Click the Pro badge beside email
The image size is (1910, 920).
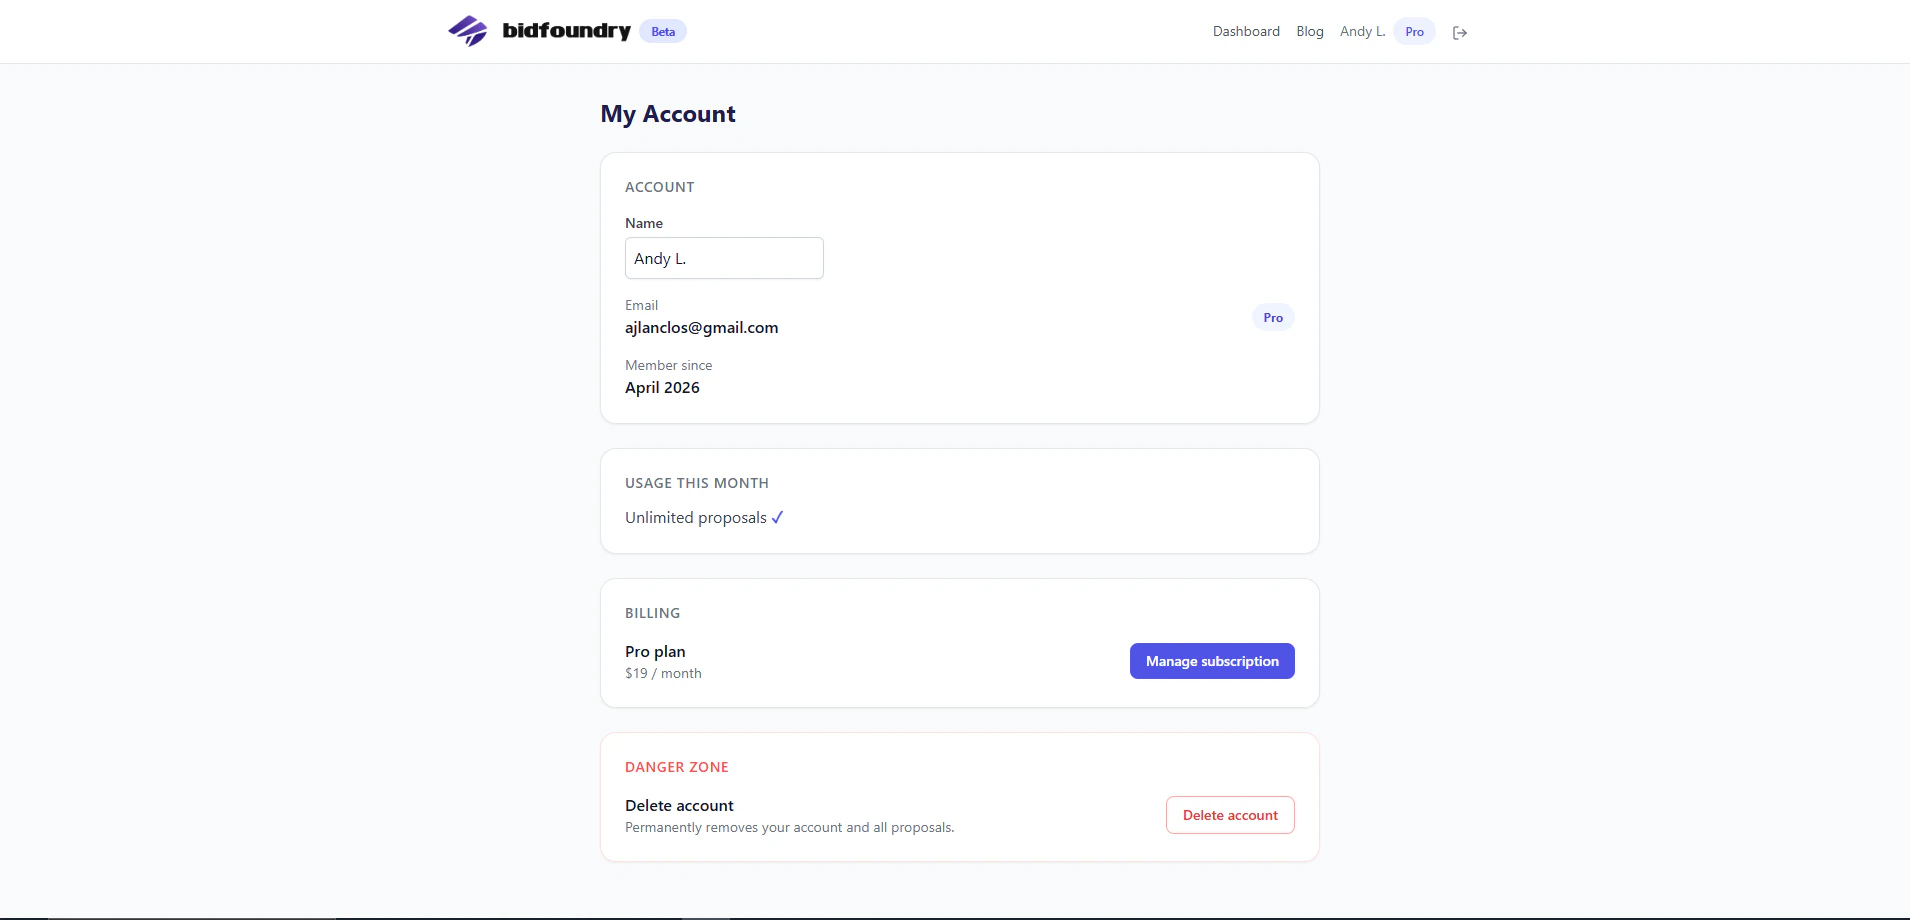(1273, 317)
